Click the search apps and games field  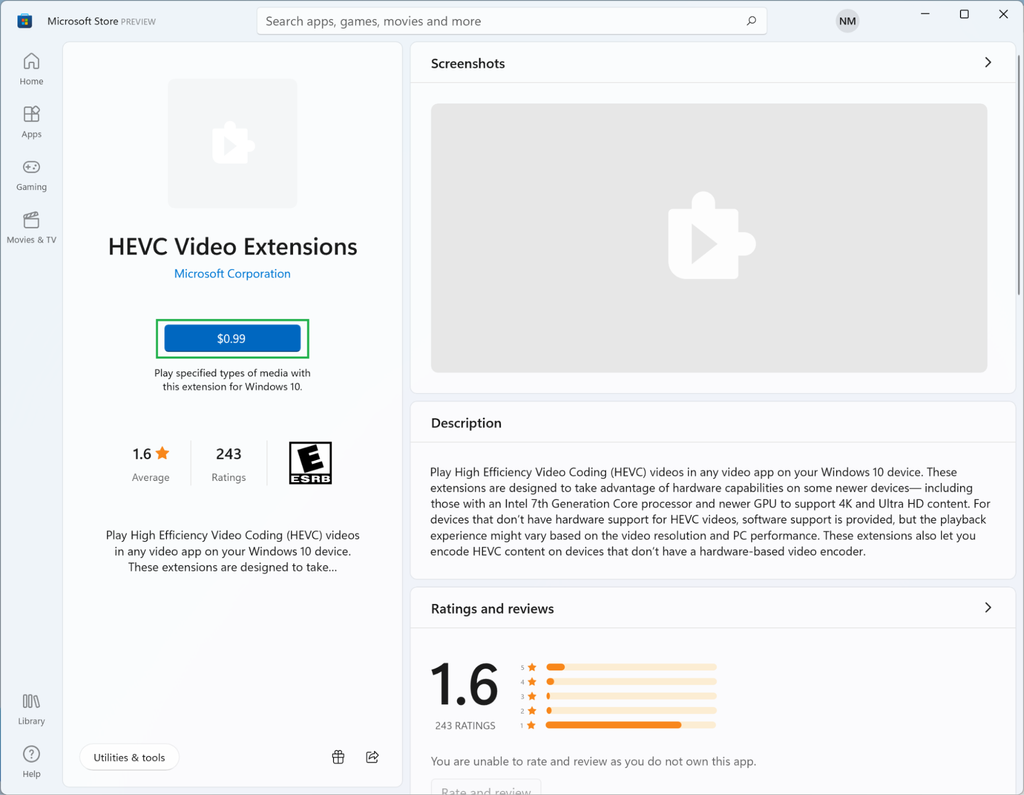[x=512, y=20]
